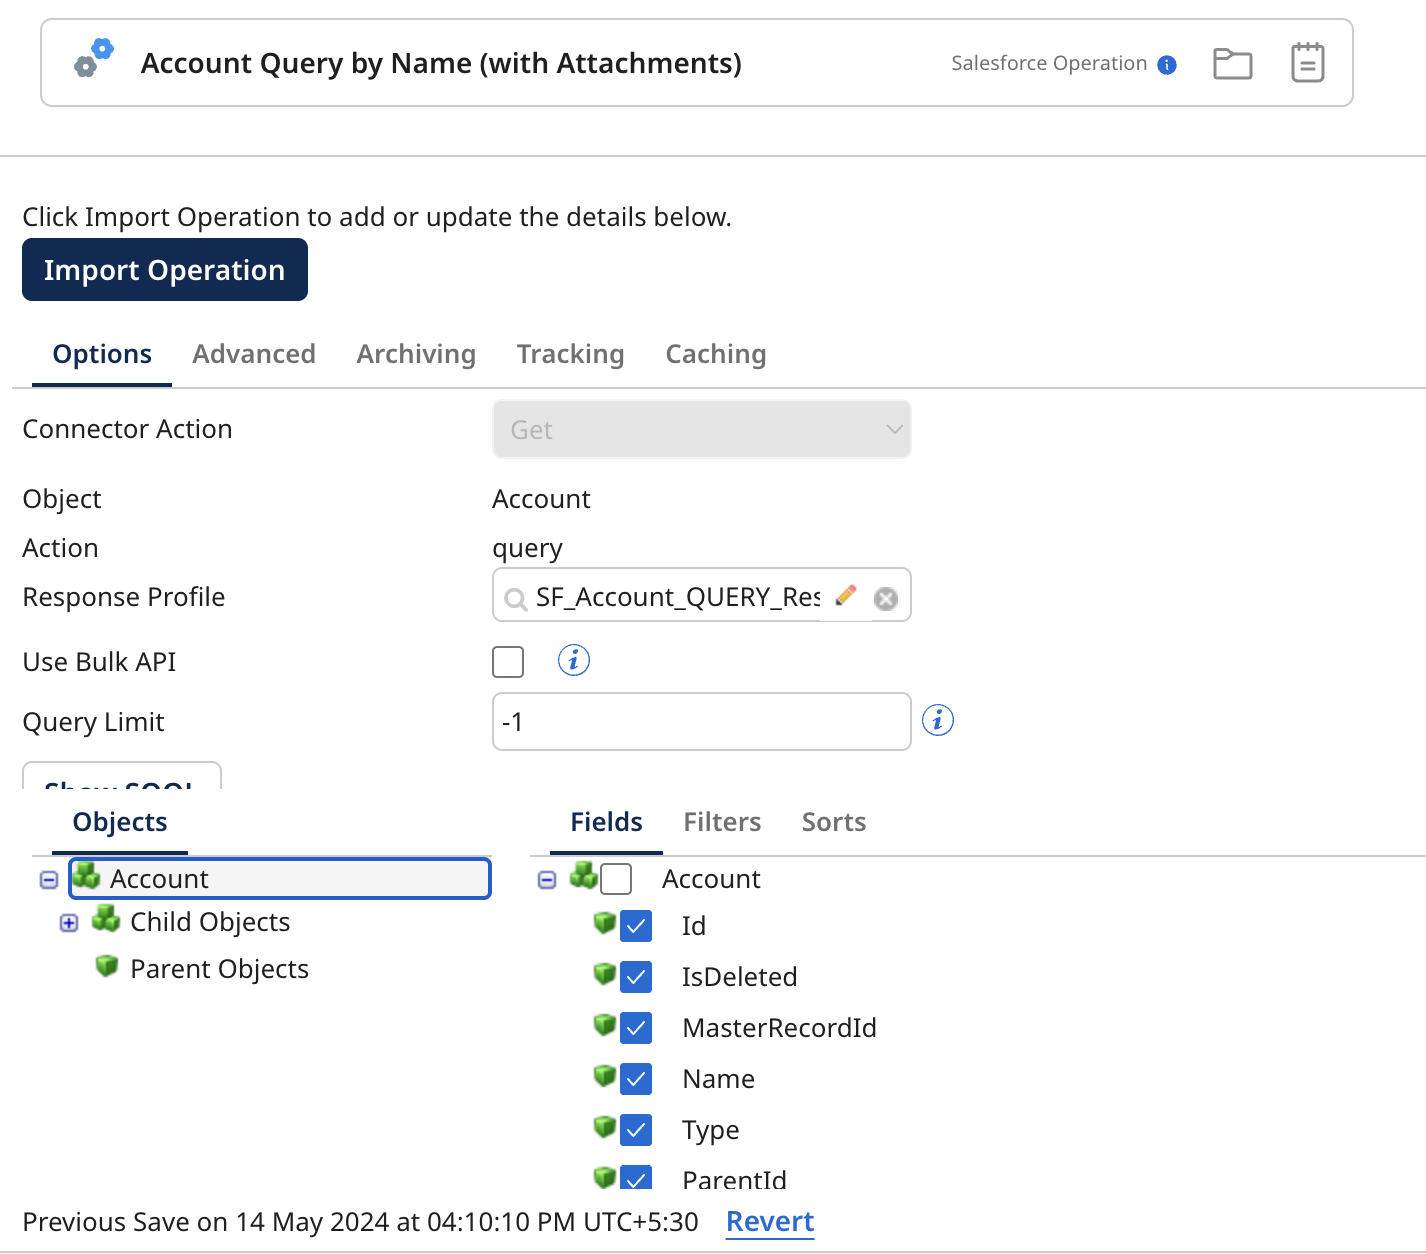Uncheck the IsDeleted field checkbox

tap(636, 977)
